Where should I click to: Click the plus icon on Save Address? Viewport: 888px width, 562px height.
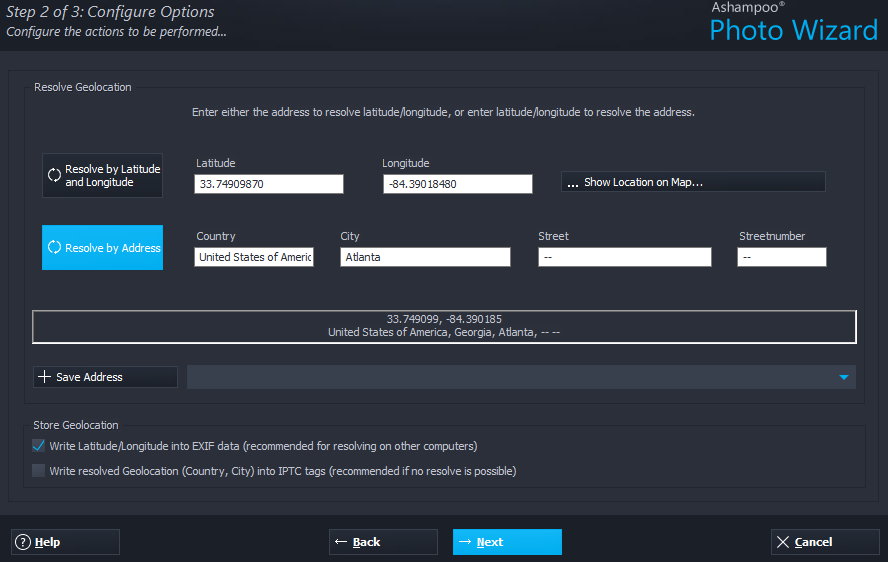[x=44, y=377]
